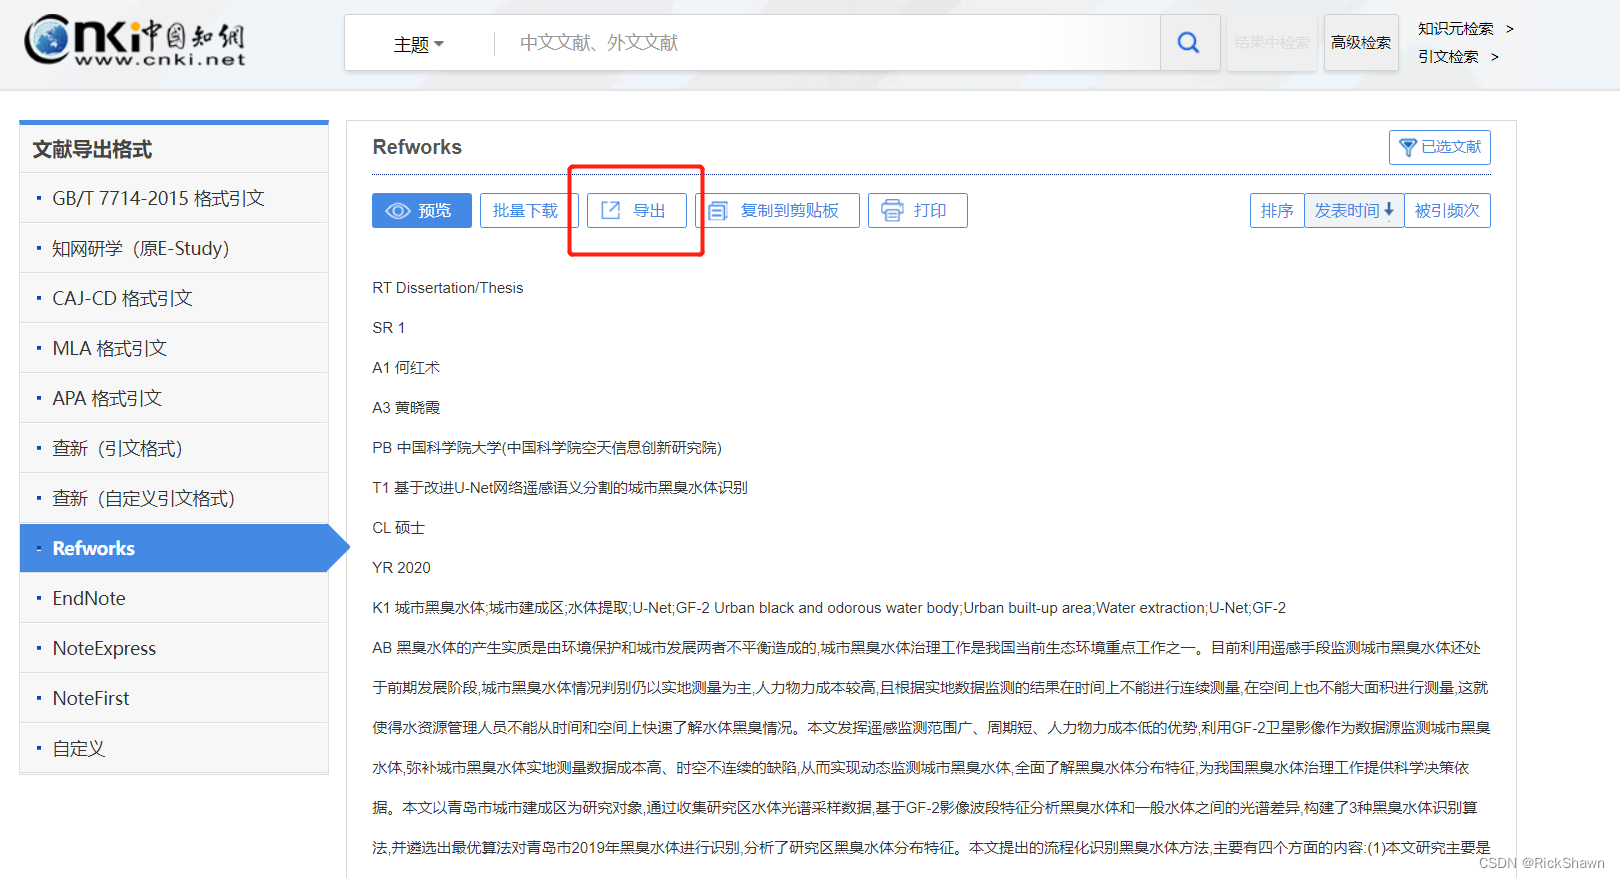Click the 'A1 何红术' author line
The image size is (1620, 878).
406,368
